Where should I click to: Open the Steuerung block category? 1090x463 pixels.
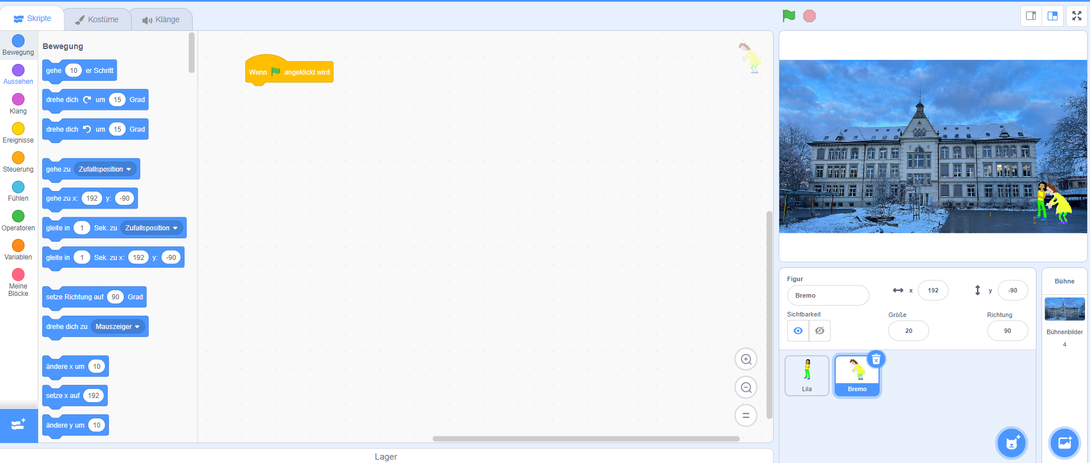pos(18,162)
